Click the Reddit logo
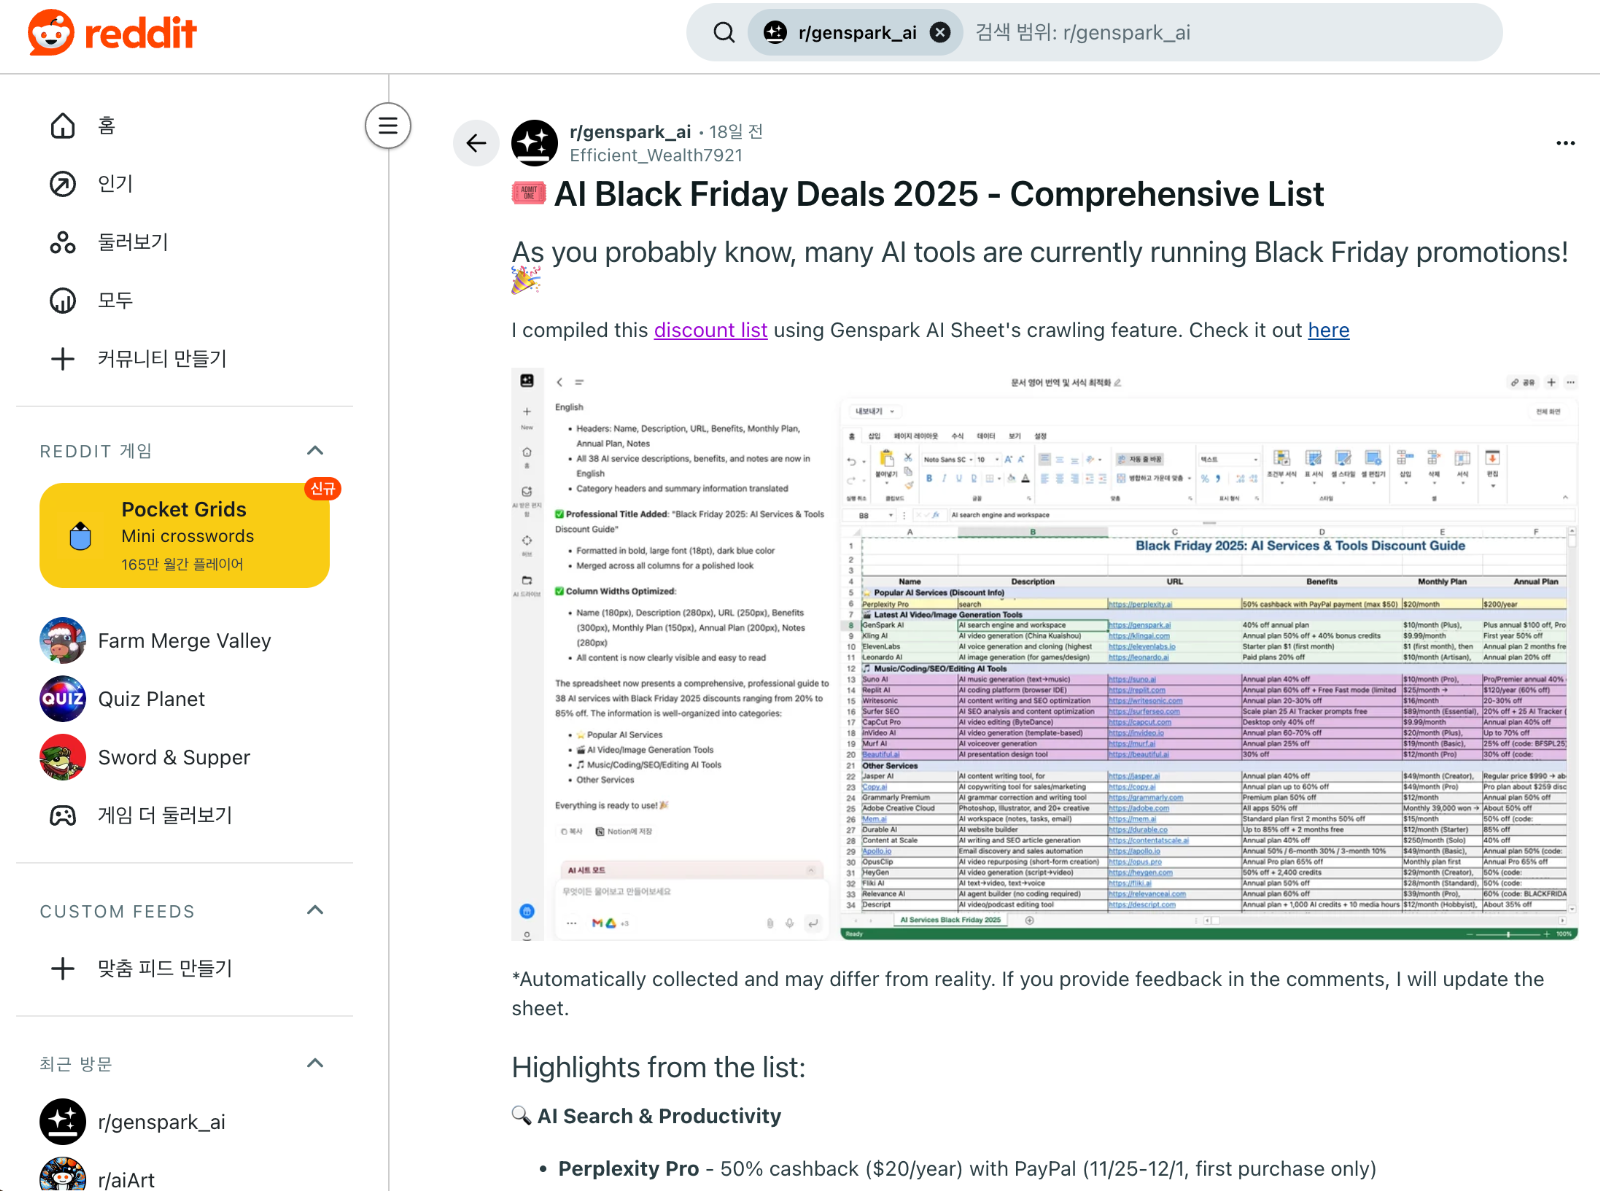This screenshot has width=1600, height=1191. tap(112, 33)
